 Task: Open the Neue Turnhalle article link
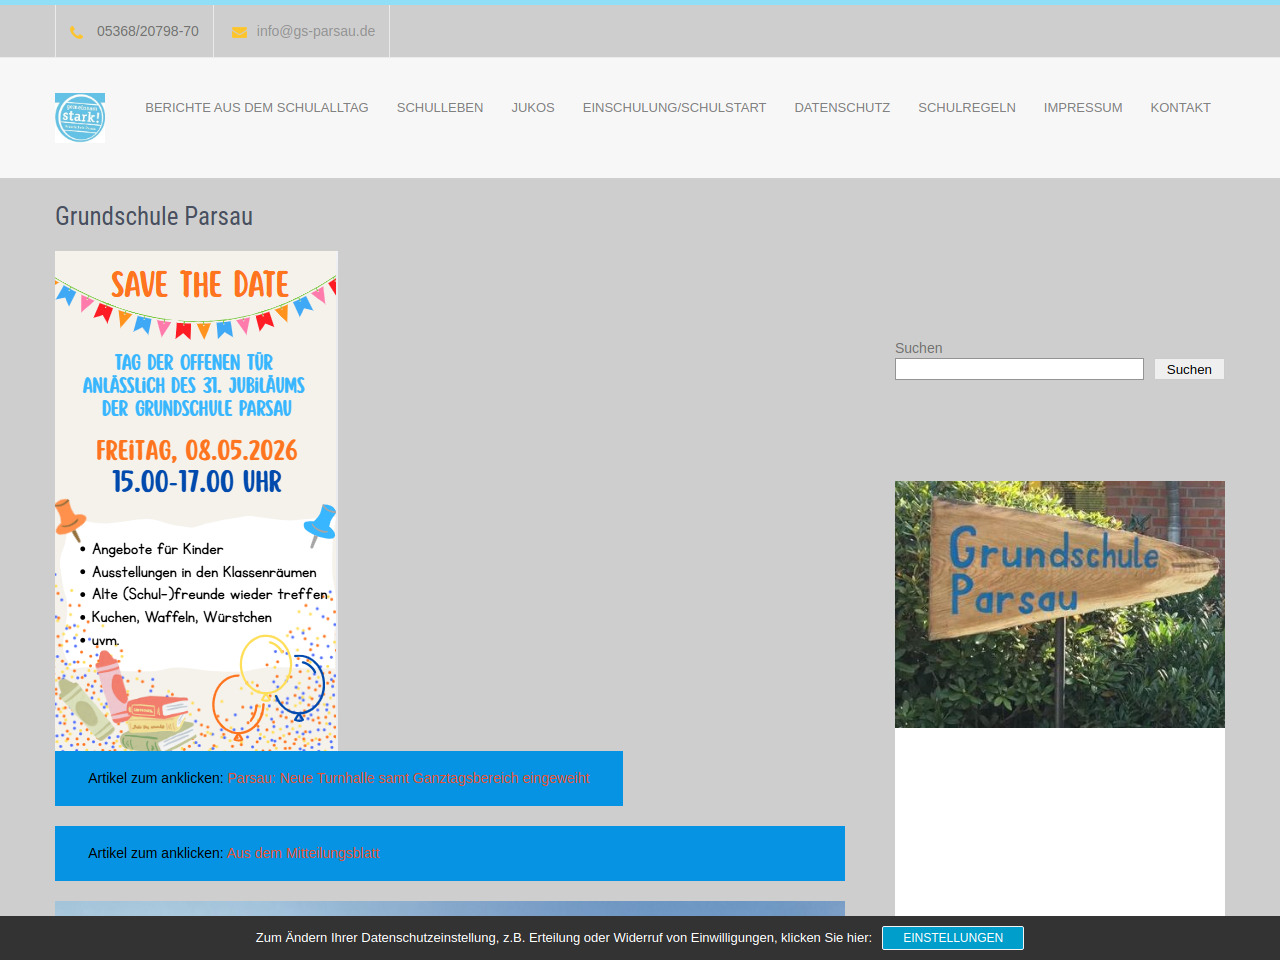pos(408,778)
